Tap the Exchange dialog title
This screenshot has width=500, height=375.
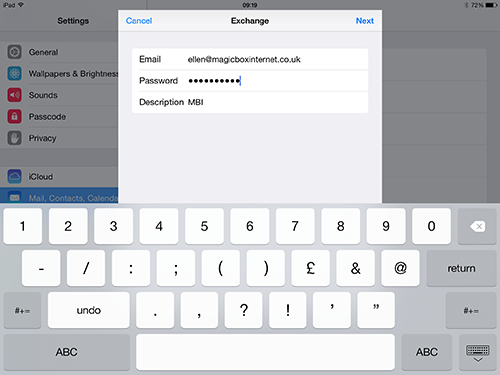click(x=250, y=21)
